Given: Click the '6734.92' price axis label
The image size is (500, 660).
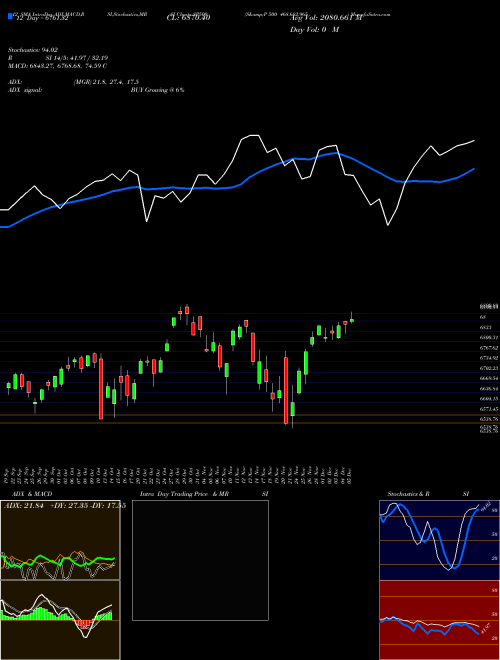Looking at the screenshot, I should [489, 358].
